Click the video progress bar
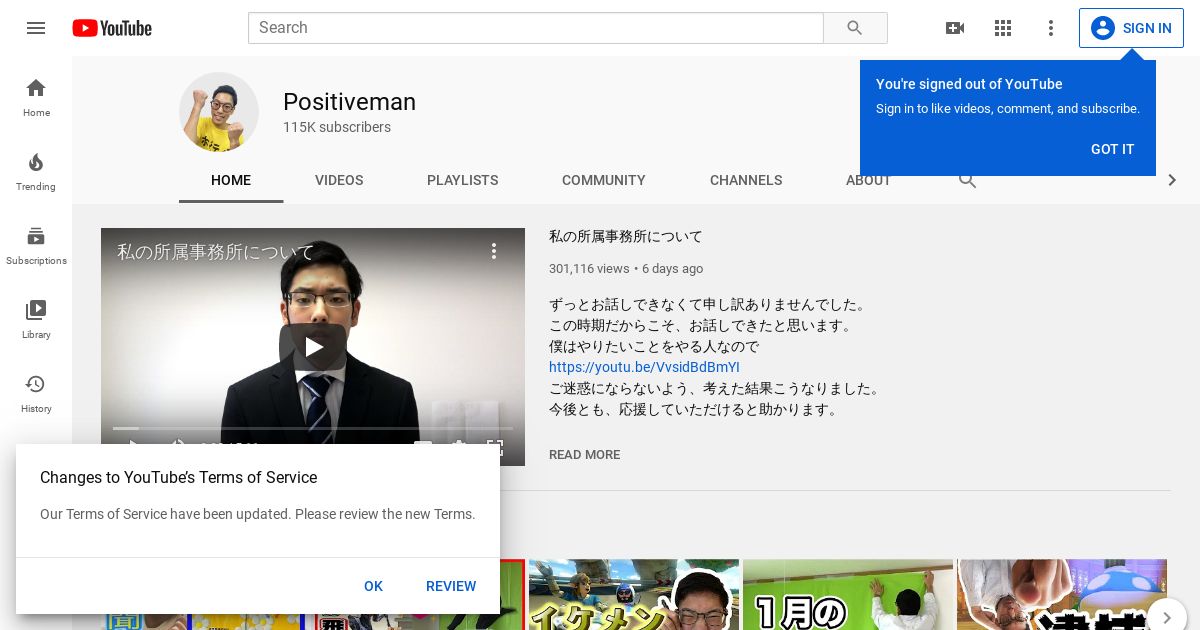 [313, 428]
